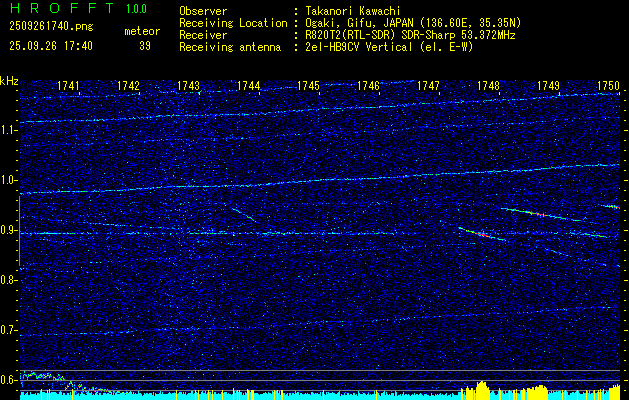Select the 2el-HB9CV Vertical antenna value
Viewport: 629px width, 400px height.
[x=390, y=47]
